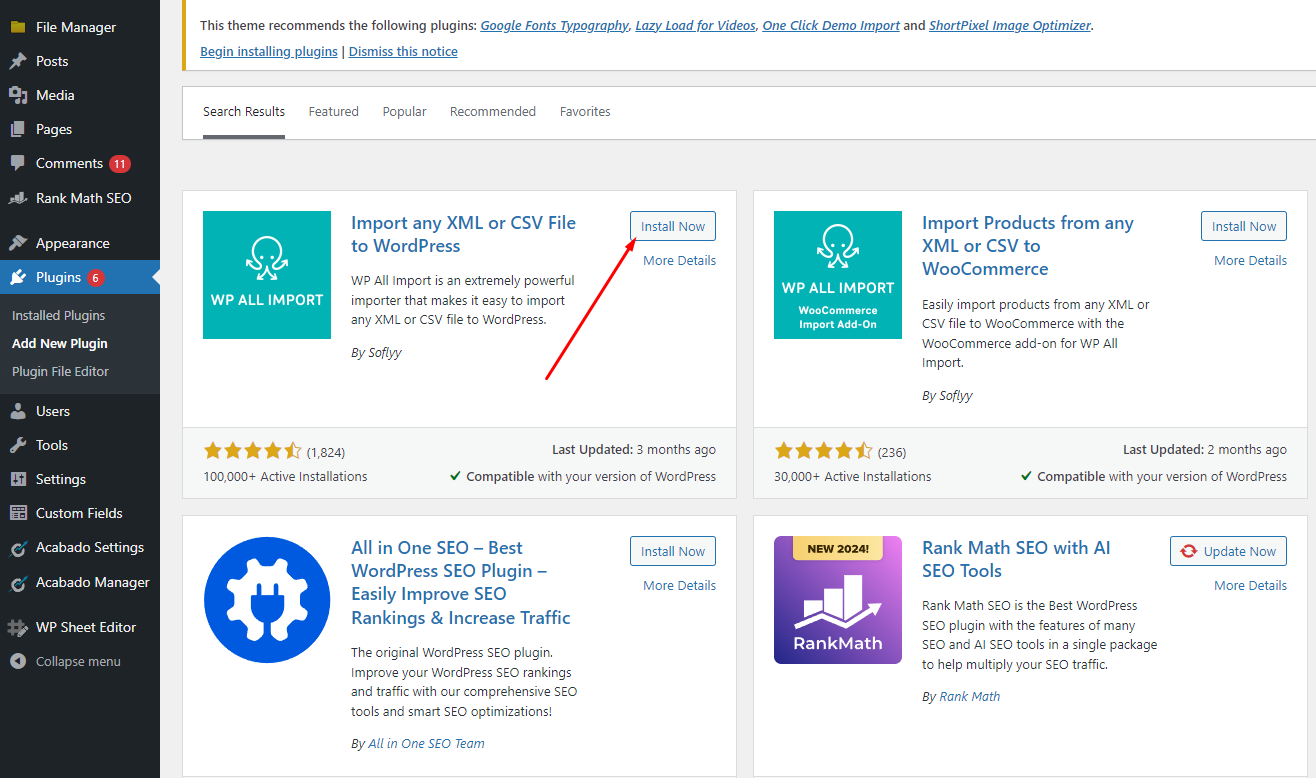Viewport: 1316px width, 778px height.
Task: Switch to the Favorites tab
Action: [585, 111]
